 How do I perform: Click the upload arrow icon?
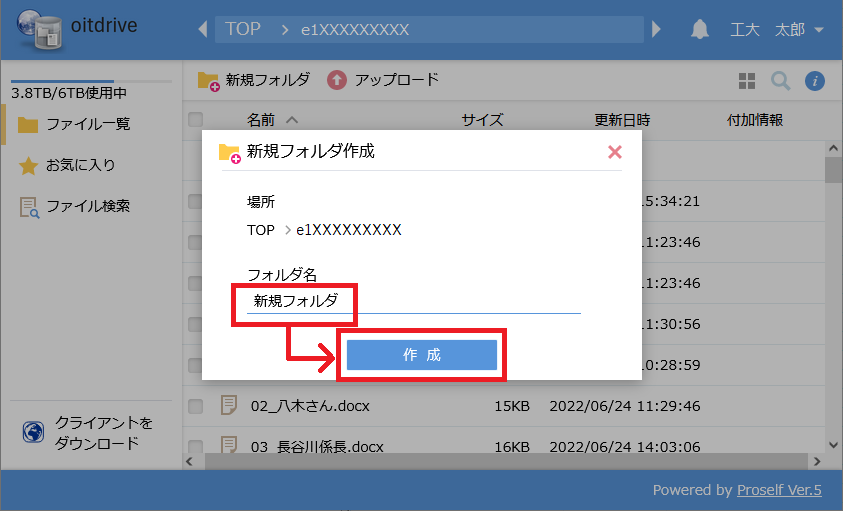337,80
